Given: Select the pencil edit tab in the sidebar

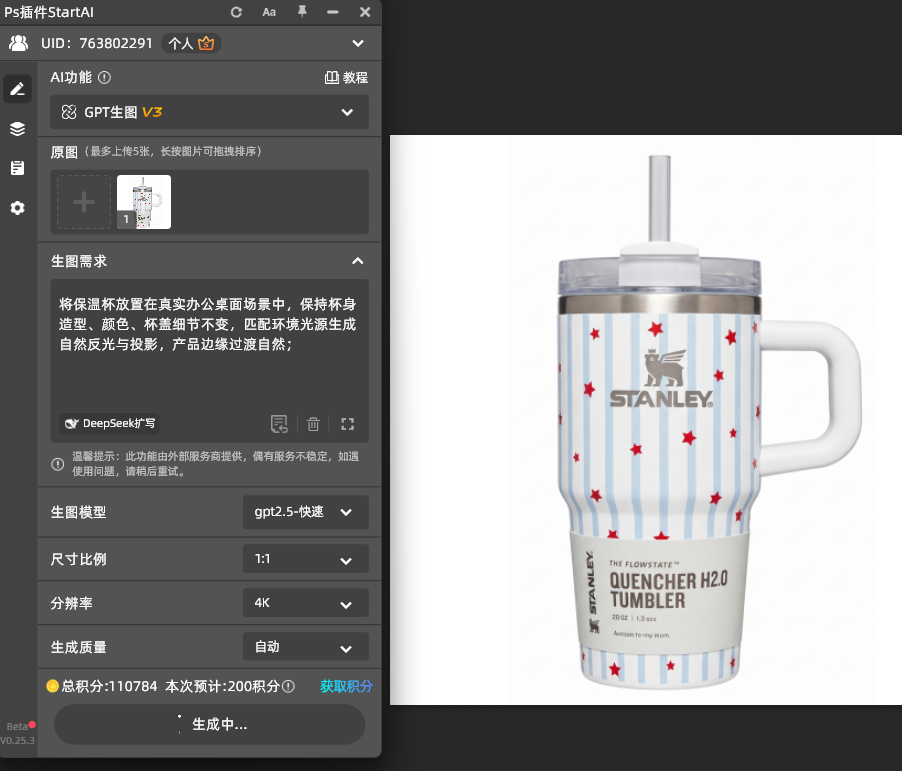Looking at the screenshot, I should [x=17, y=89].
